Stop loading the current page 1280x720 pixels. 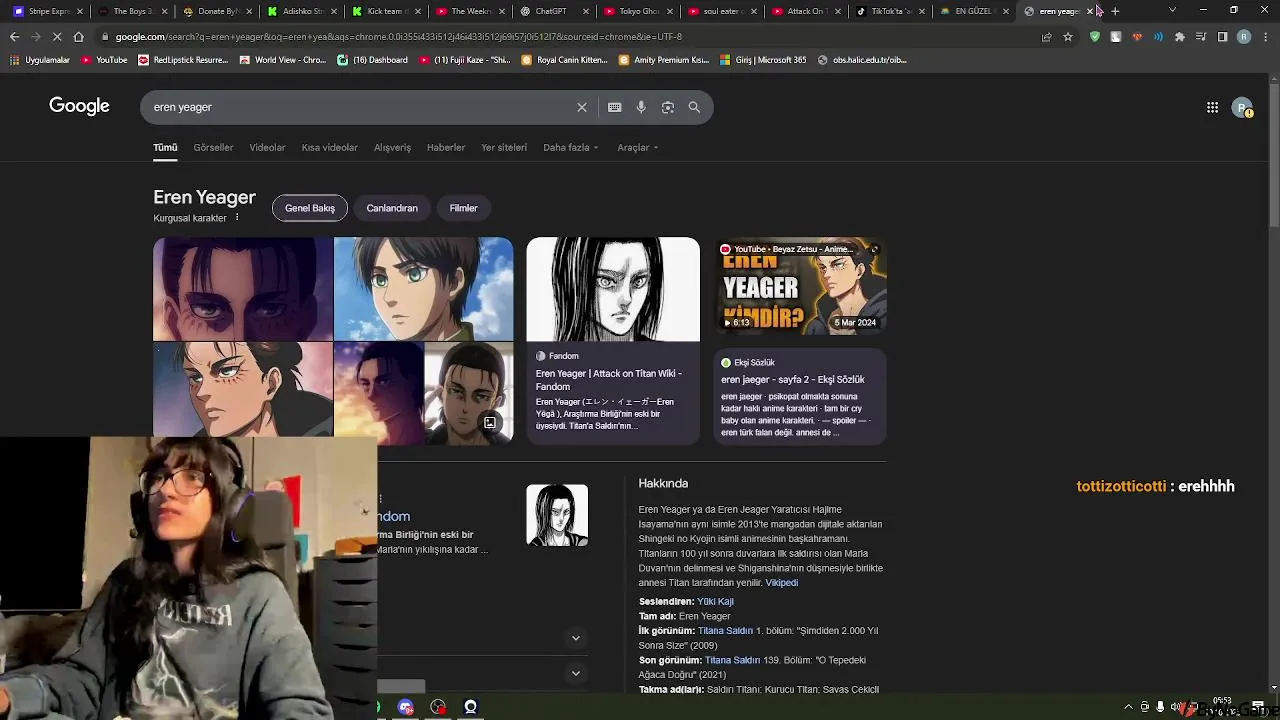pos(57,37)
